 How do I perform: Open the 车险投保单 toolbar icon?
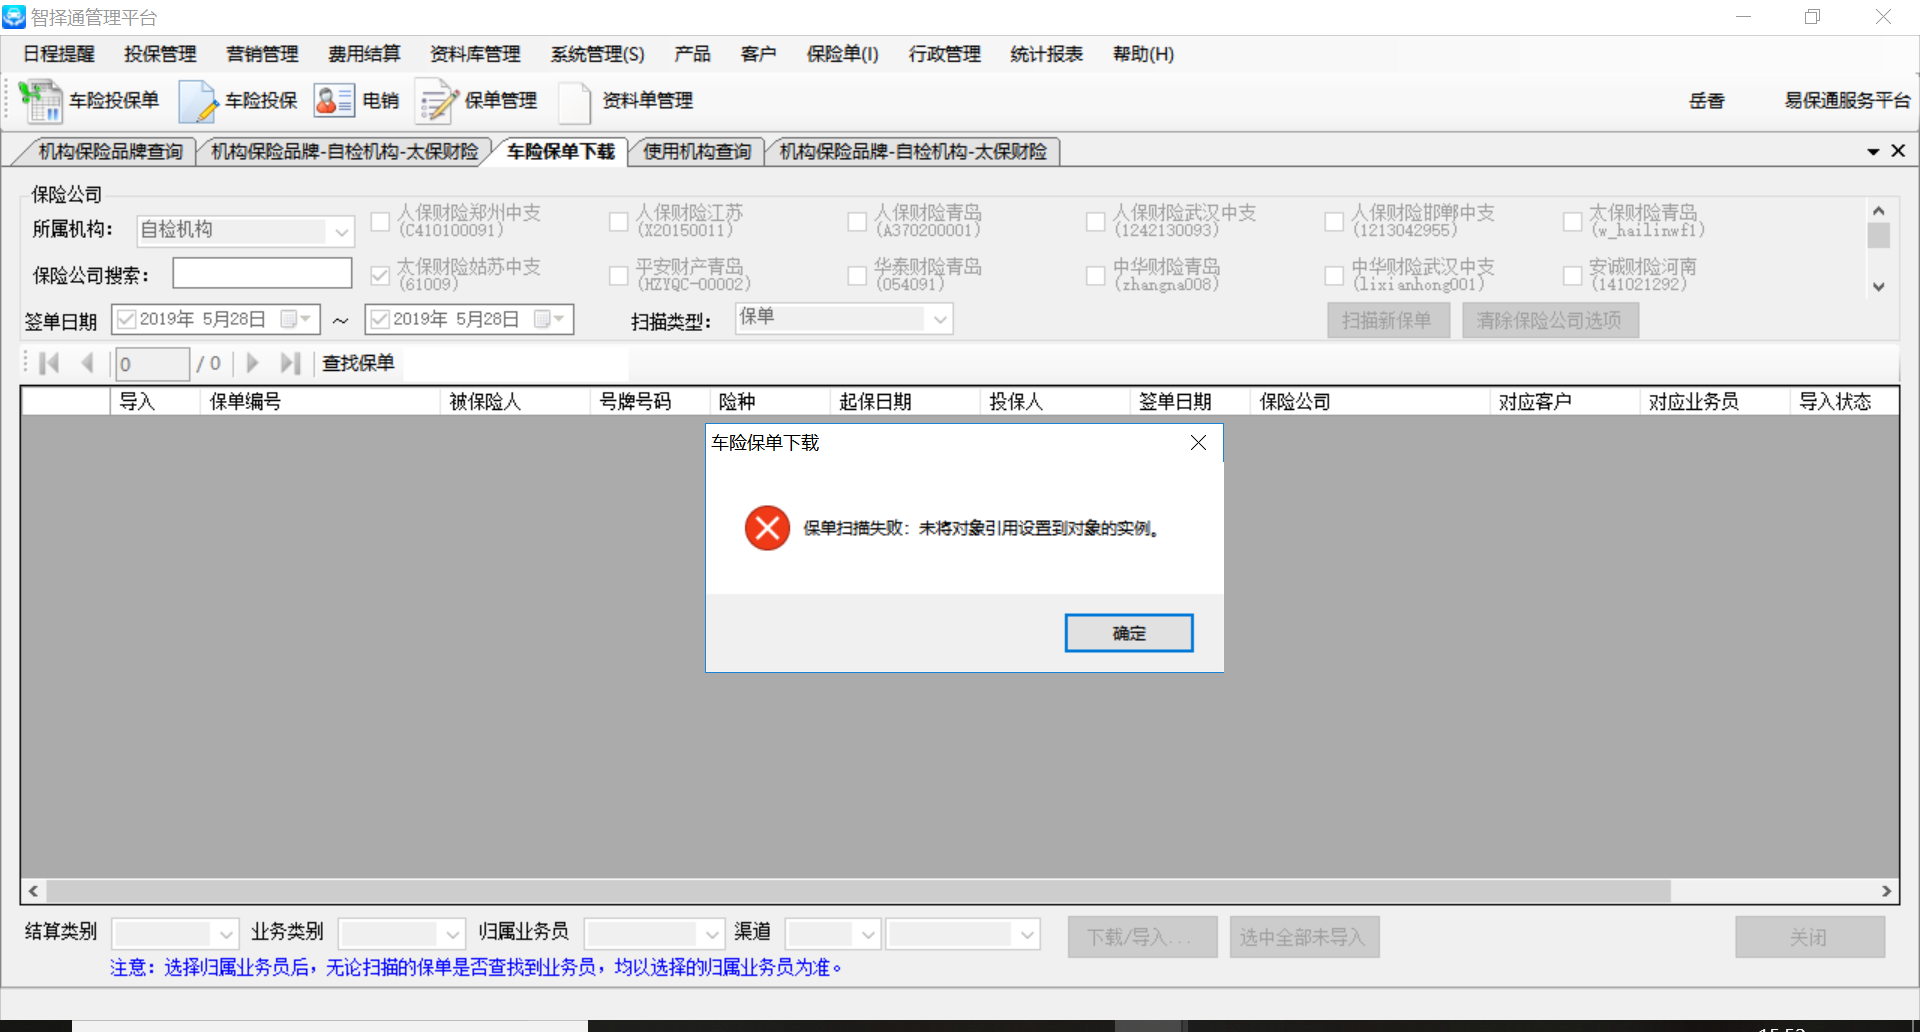coord(40,100)
